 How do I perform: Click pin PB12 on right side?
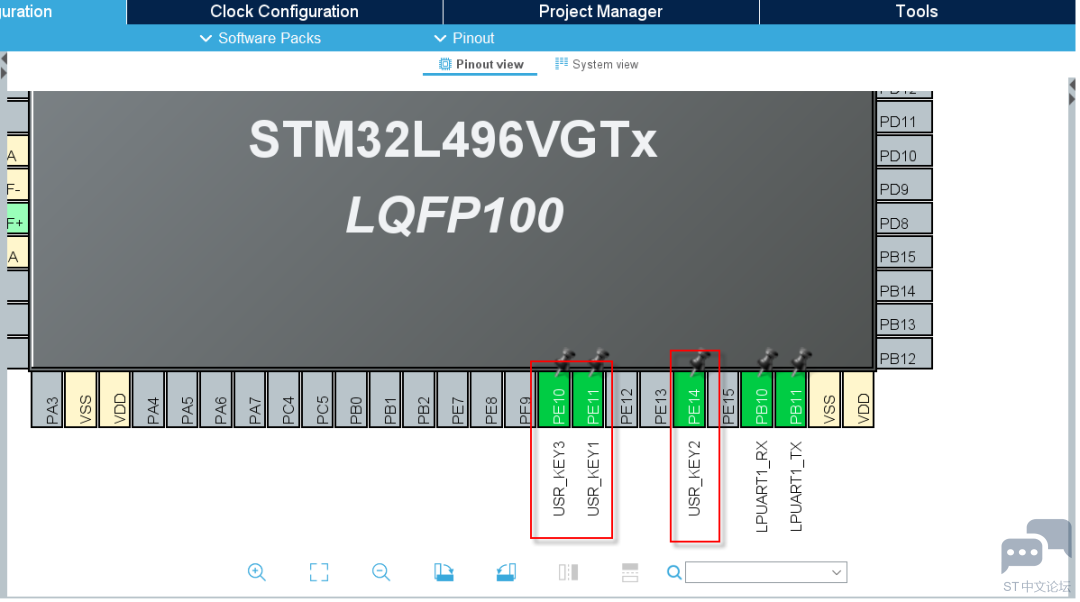tap(904, 354)
